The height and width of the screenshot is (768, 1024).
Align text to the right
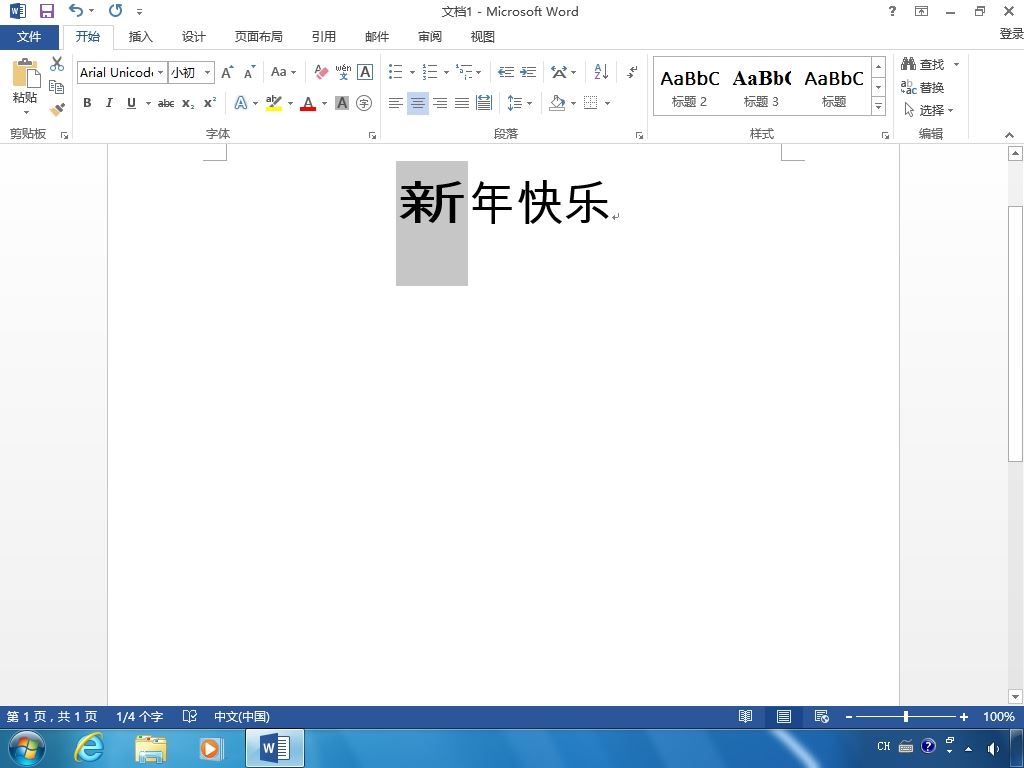(x=440, y=103)
